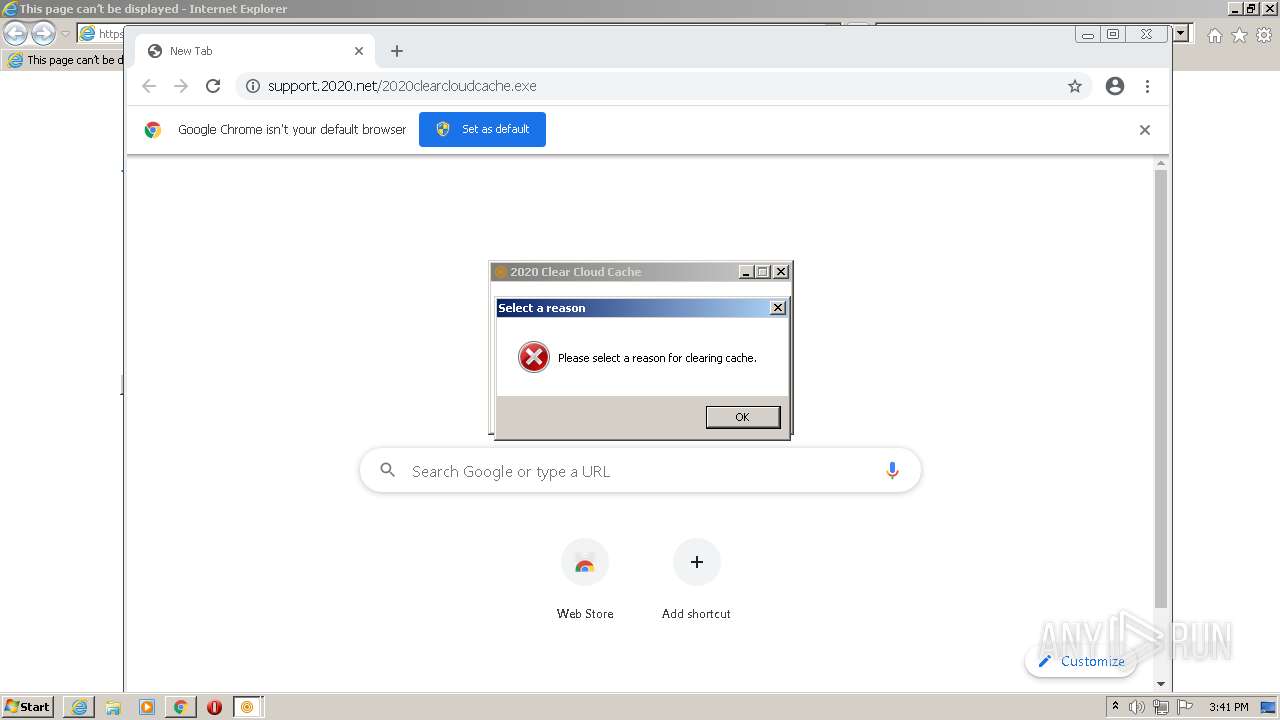Open Internet Explorer's Home icon
The image size is (1280, 720).
coord(1214,35)
